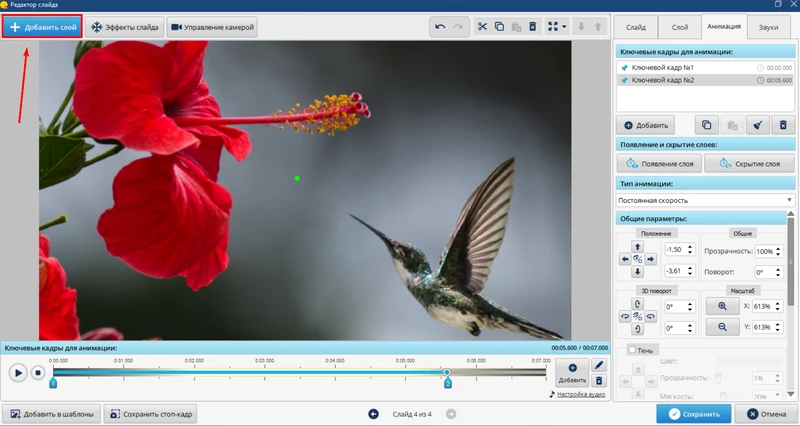
Task: Expand the fit-to-screen dropdown arrow in toolbar
Action: click(x=566, y=27)
